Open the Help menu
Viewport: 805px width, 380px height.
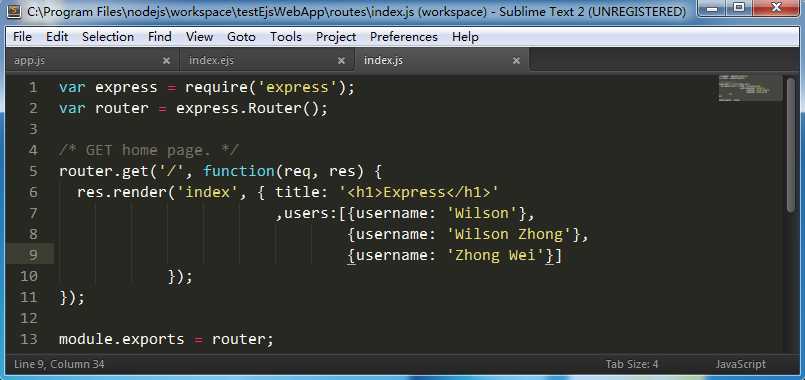click(x=465, y=37)
